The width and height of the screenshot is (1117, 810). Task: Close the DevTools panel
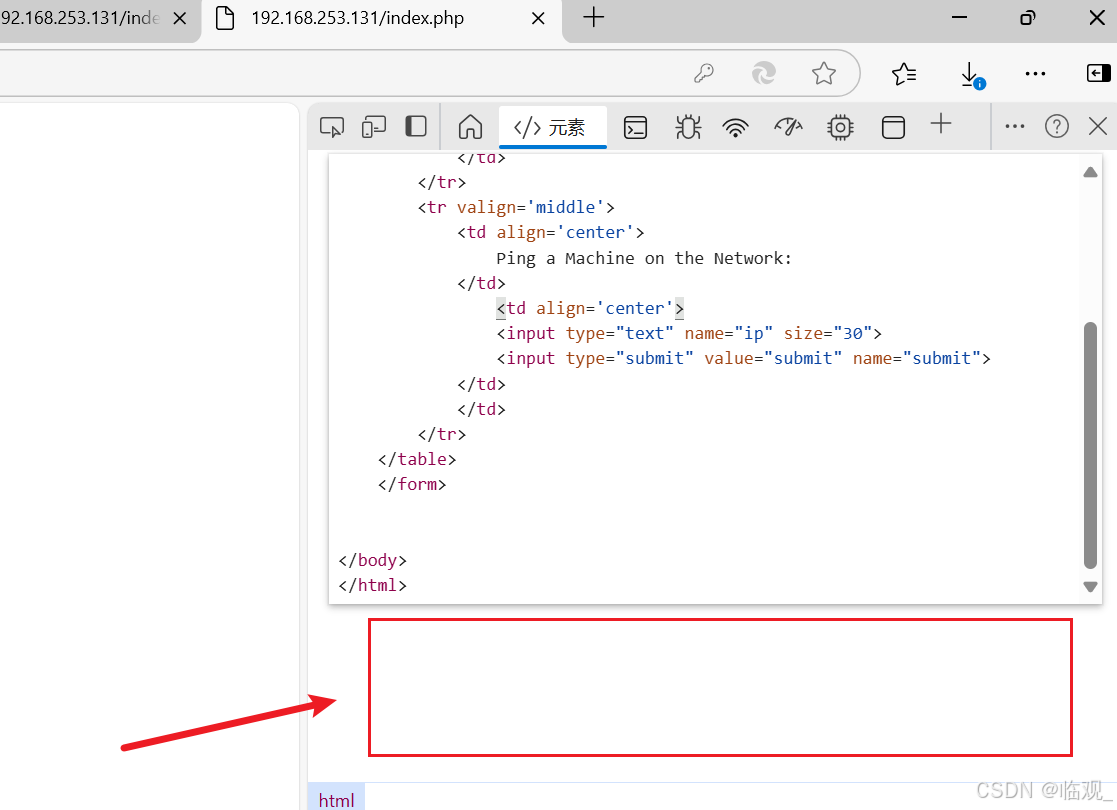[x=1098, y=127]
